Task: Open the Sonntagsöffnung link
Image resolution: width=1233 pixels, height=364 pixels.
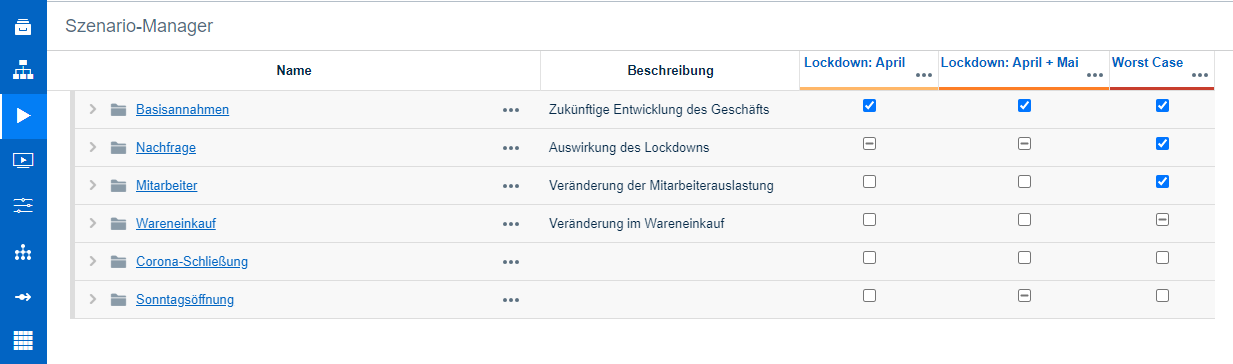Action: (x=185, y=299)
